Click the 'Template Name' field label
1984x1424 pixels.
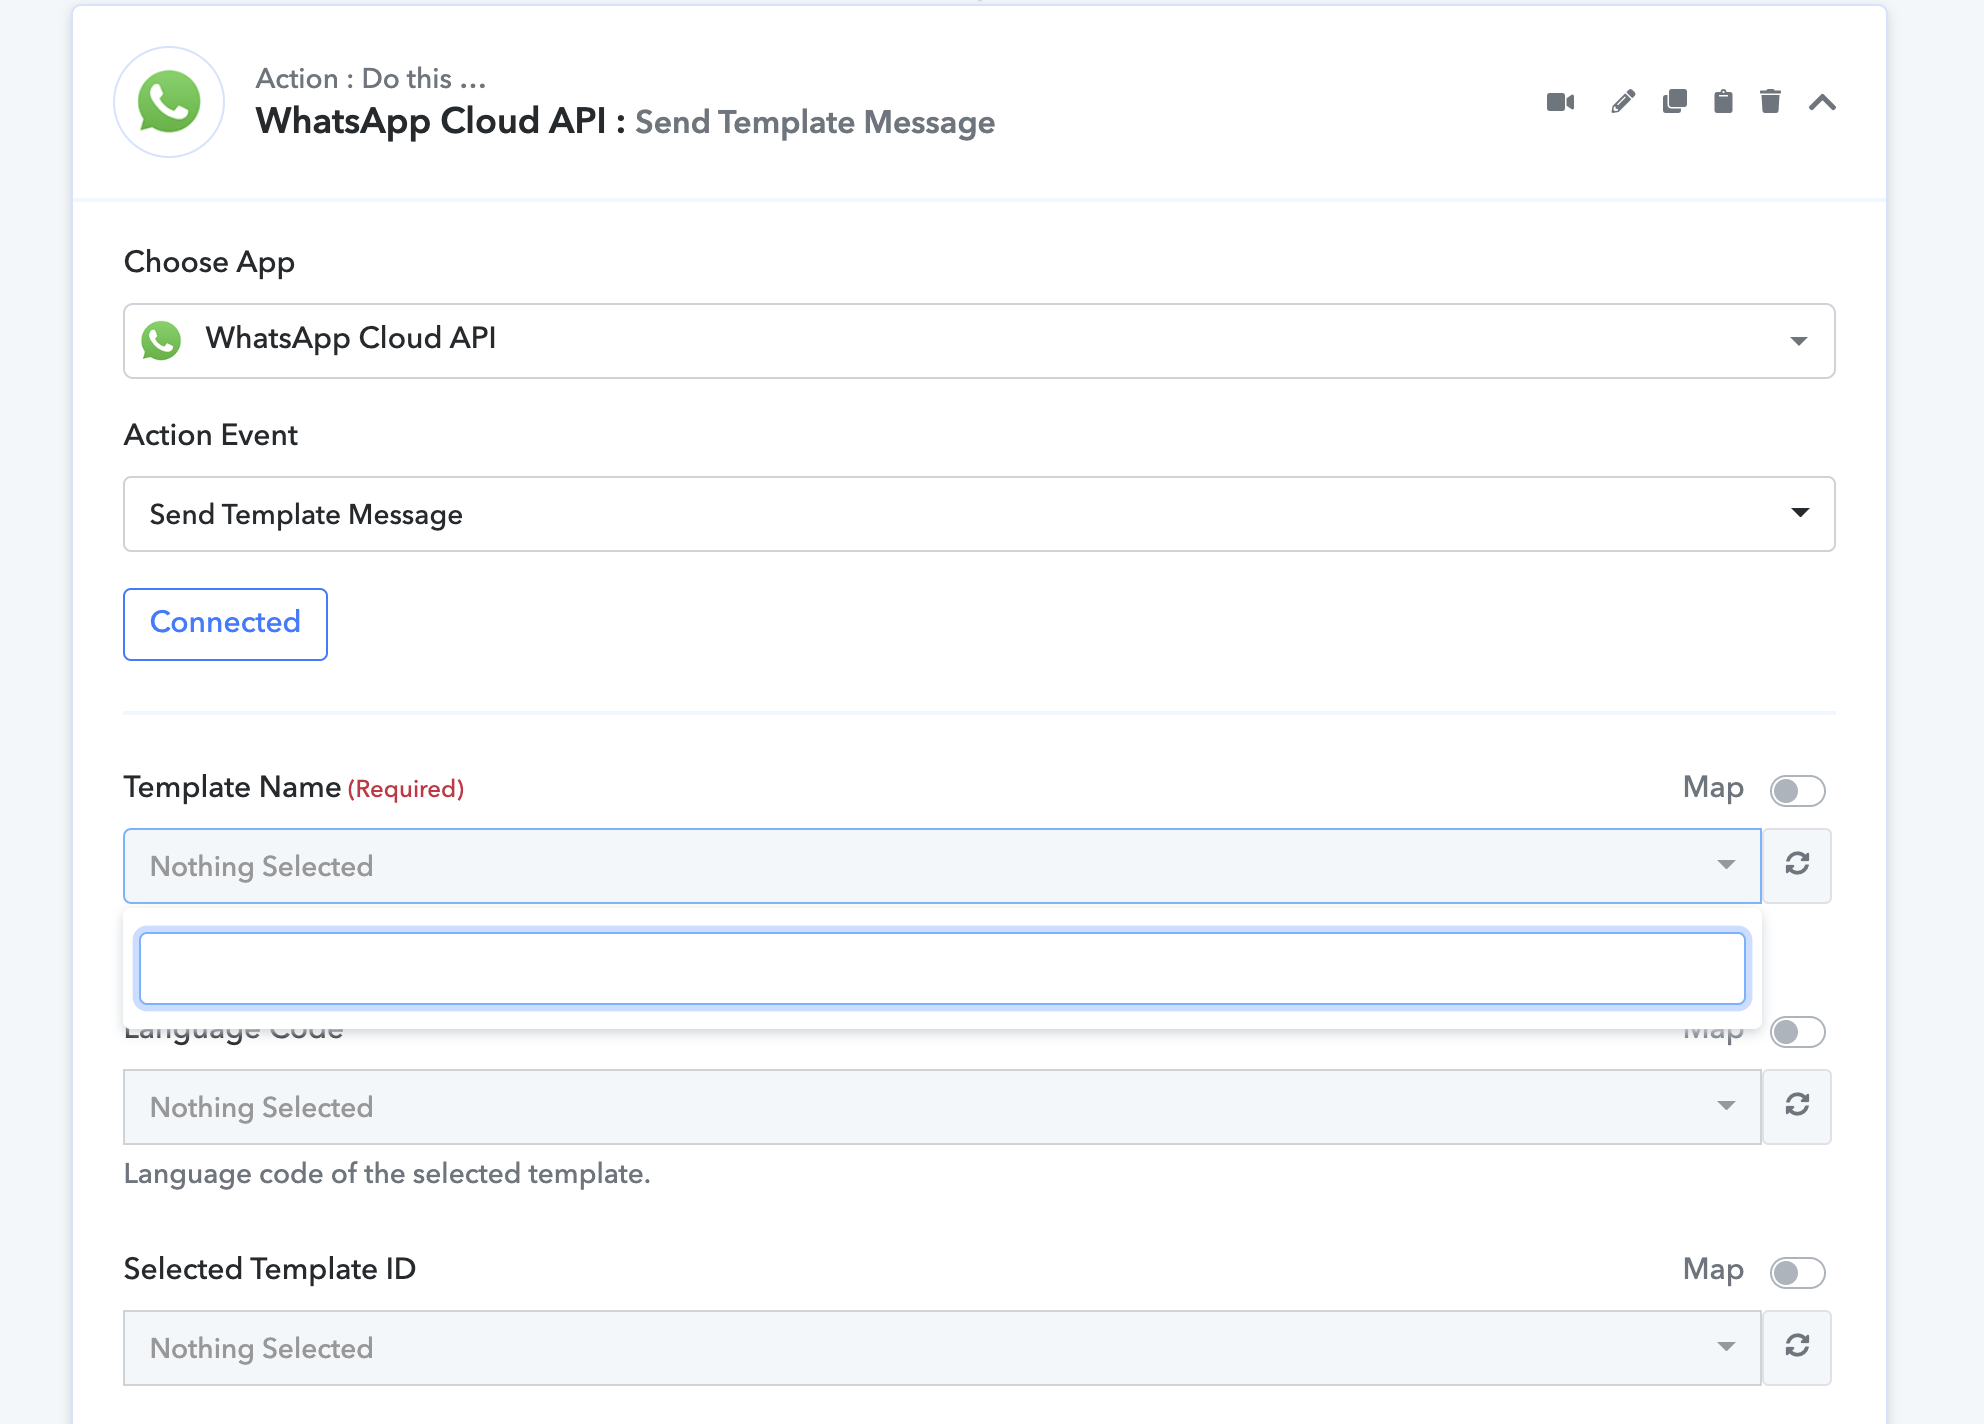232,788
